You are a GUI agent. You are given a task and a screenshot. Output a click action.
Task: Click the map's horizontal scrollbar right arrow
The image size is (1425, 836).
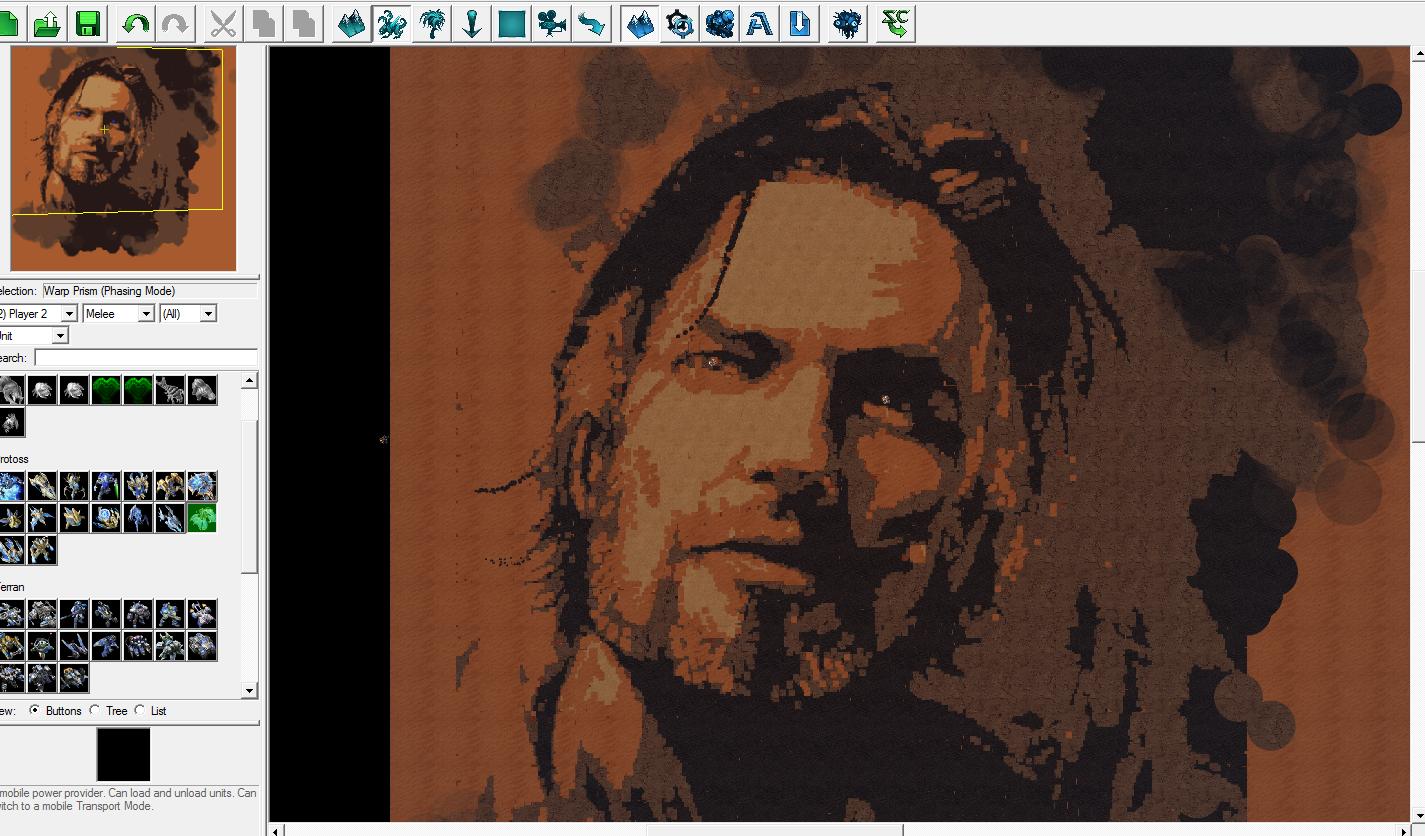click(x=1403, y=830)
